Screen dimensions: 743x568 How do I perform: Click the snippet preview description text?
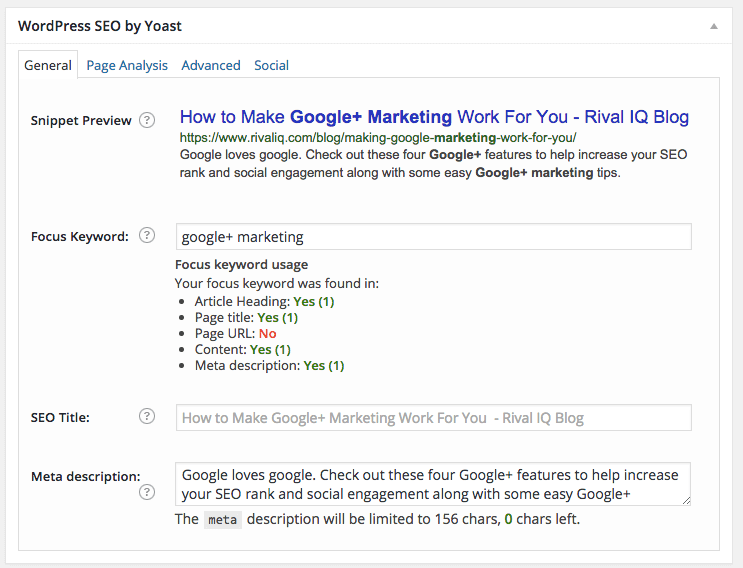[x=433, y=163]
